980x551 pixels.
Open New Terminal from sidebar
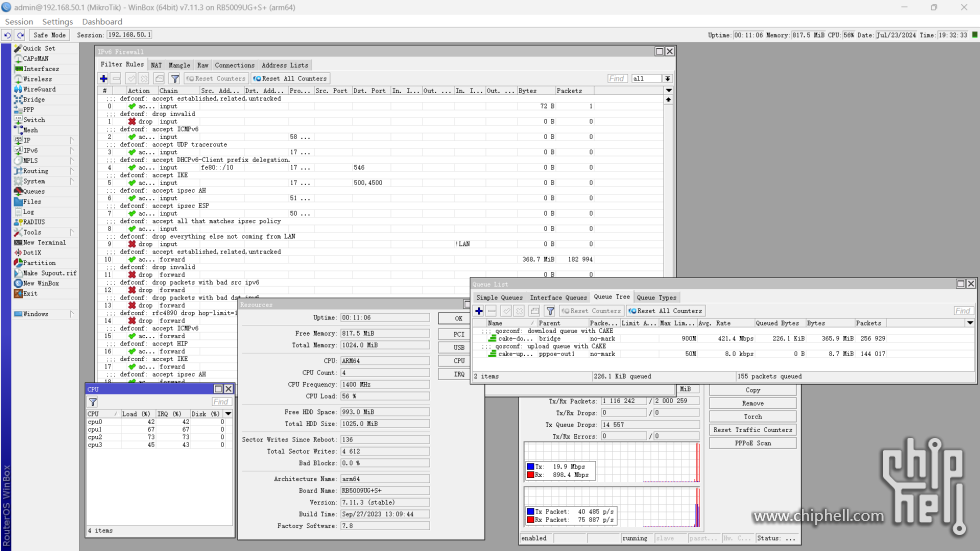tap(44, 242)
